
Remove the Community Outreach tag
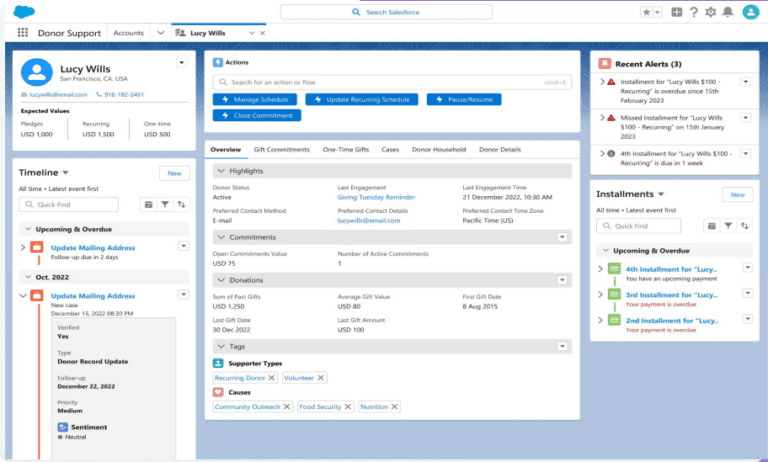[x=287, y=407]
